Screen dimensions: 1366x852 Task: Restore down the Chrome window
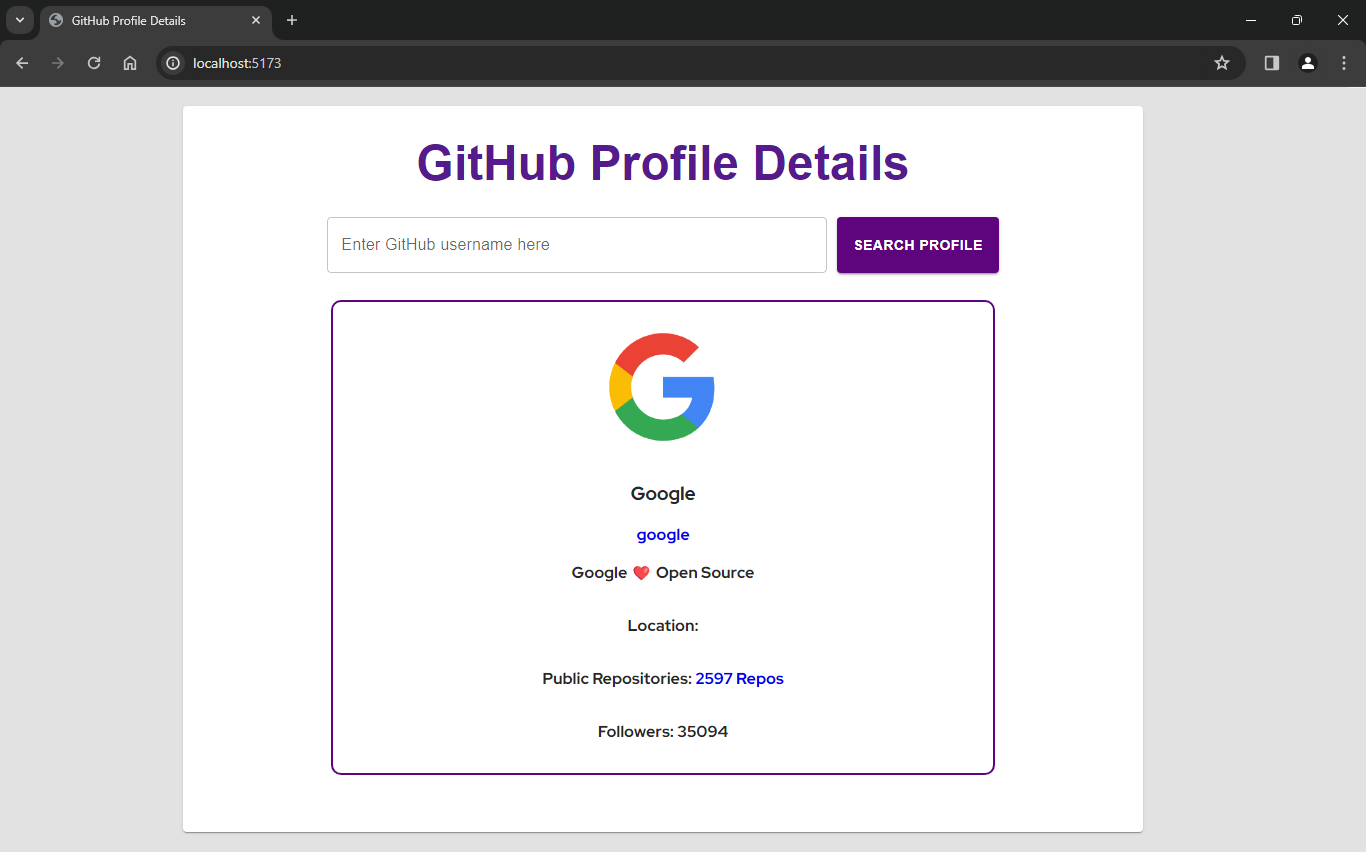click(x=1297, y=20)
